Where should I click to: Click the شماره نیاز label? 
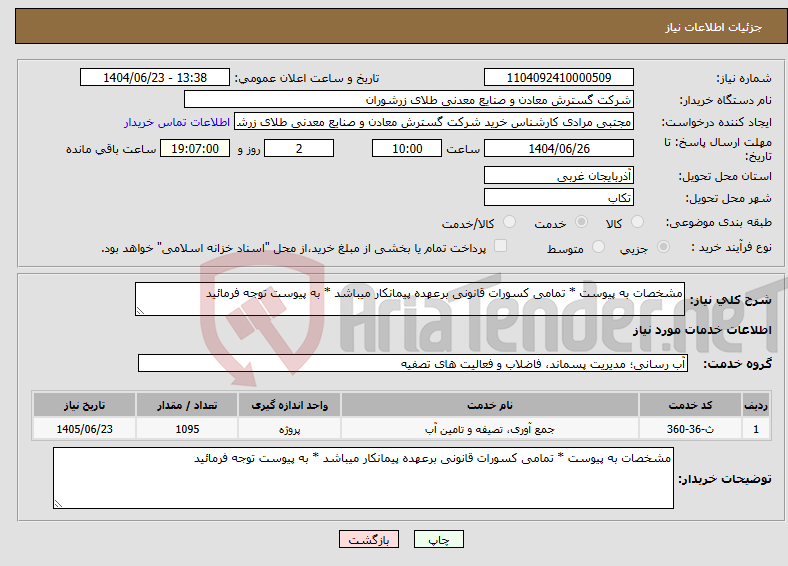point(744,78)
